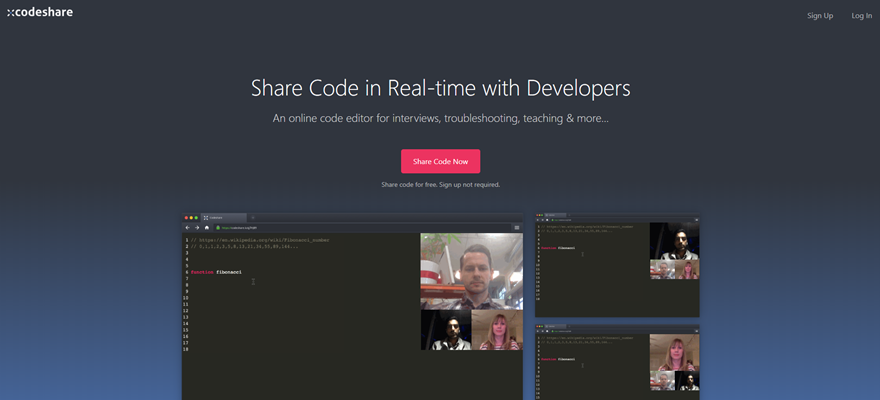This screenshot has width=880, height=400.
Task: Click the back arrow in the large demo browser
Action: (x=187, y=228)
